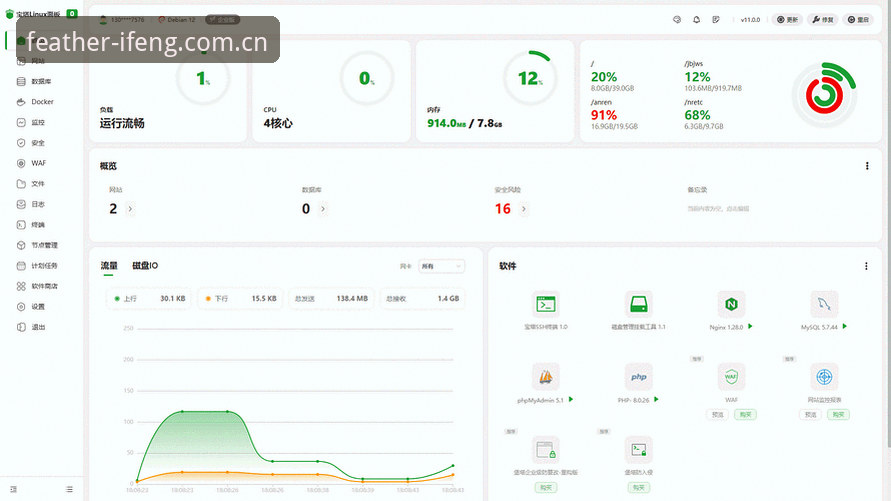The height and width of the screenshot is (501, 891).
Task: Click the customer service icon left of the bell
Action: click(x=677, y=19)
